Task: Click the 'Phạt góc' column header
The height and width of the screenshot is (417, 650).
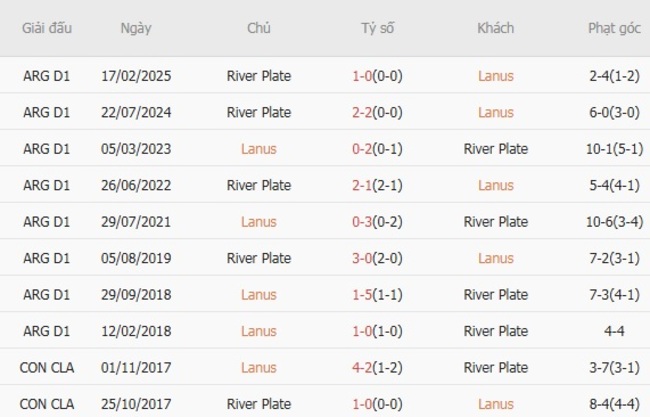Action: pyautogui.click(x=615, y=28)
